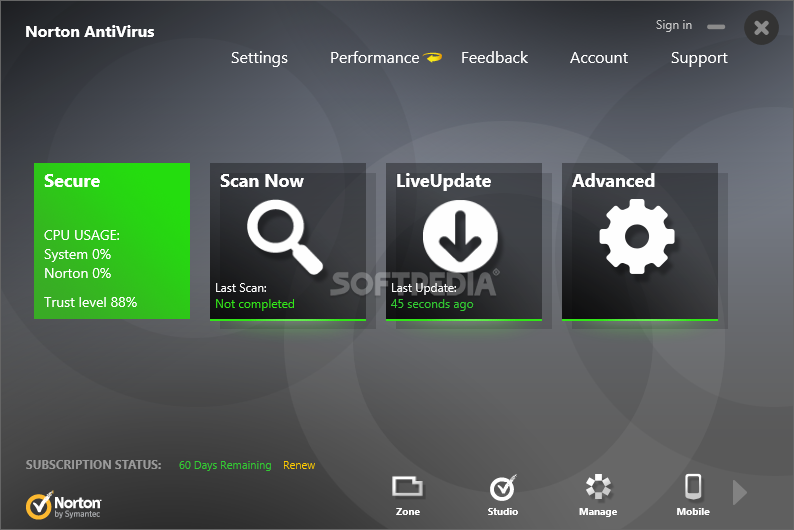Click the 'Last Scan:' label

tap(241, 288)
